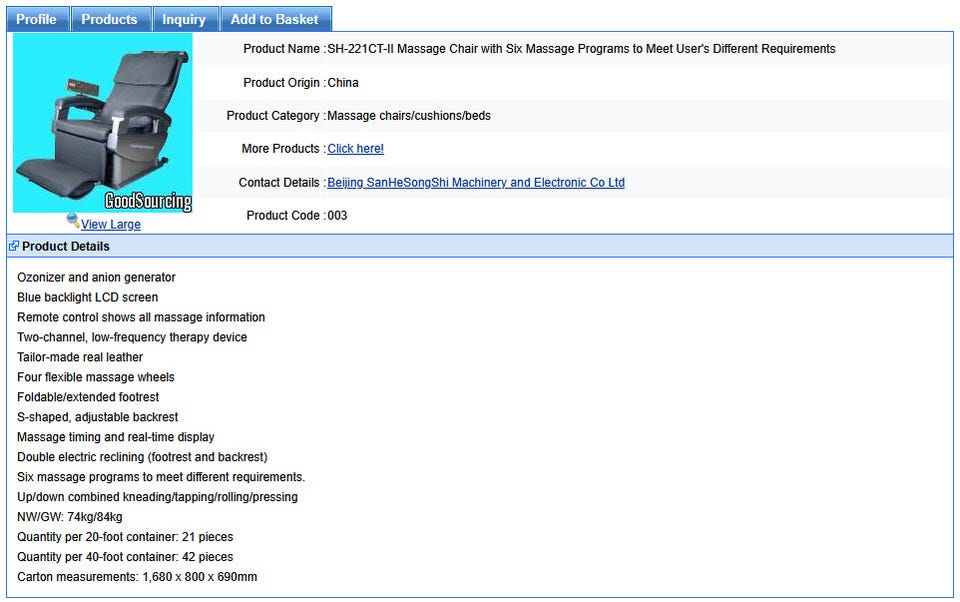Follow the 'Click here!' more products link
The width and height of the screenshot is (960, 602).
point(356,149)
